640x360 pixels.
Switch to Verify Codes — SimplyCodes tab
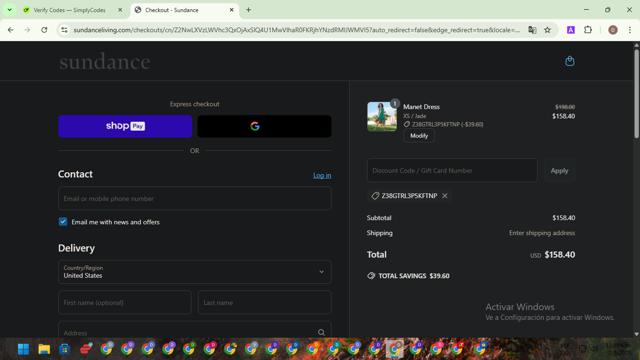click(69, 10)
